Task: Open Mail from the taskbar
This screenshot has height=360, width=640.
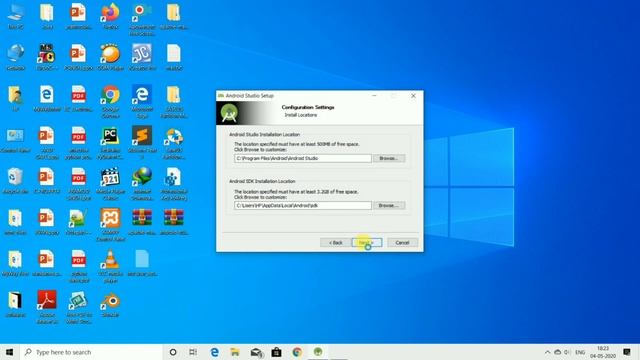Action: click(x=256, y=352)
